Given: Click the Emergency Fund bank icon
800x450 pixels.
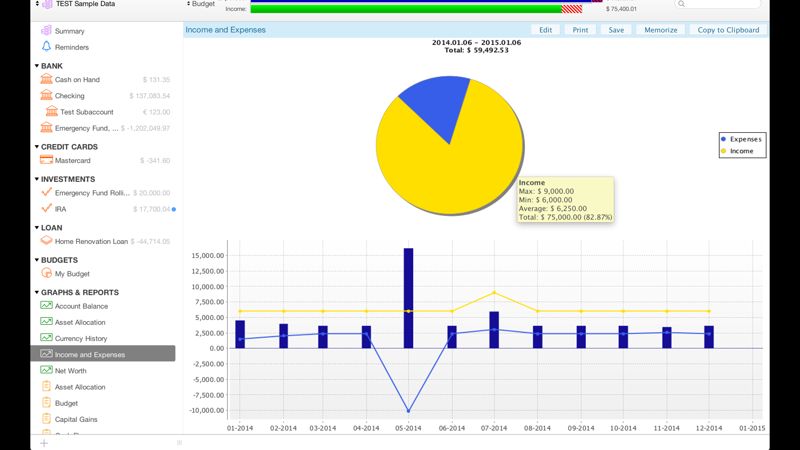Looking at the screenshot, I should [46, 128].
